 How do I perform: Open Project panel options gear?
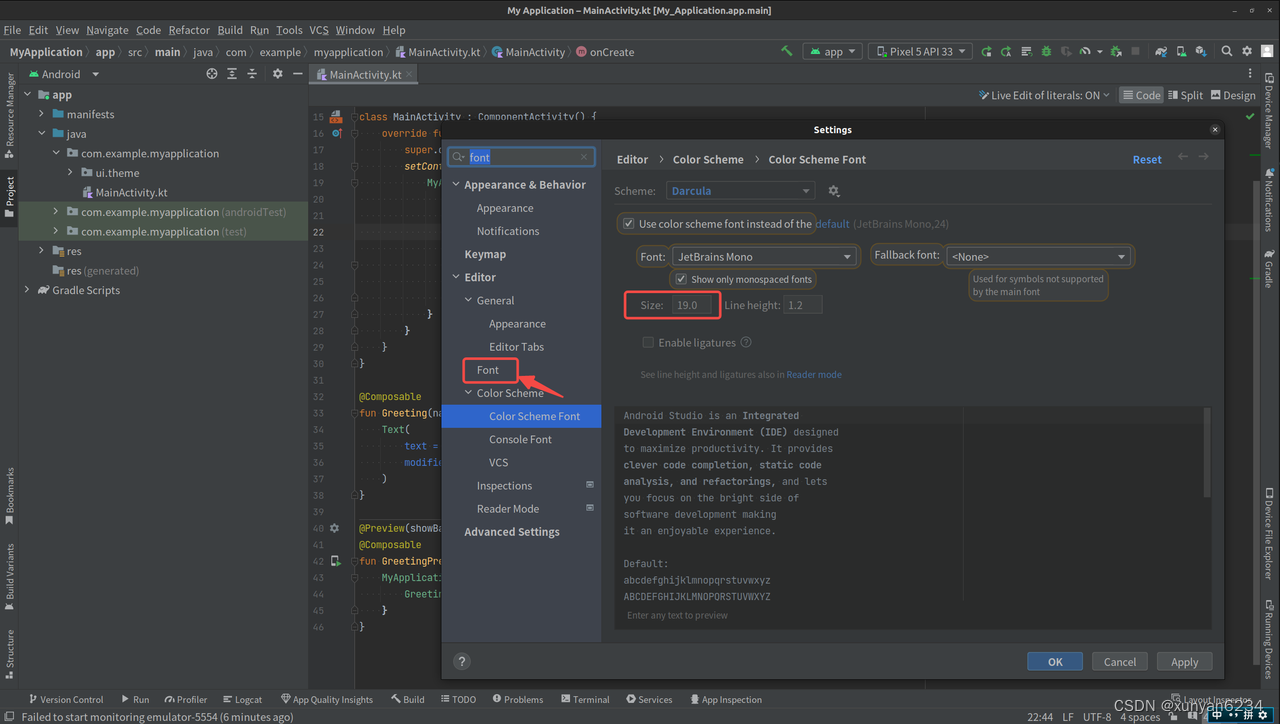coord(278,74)
